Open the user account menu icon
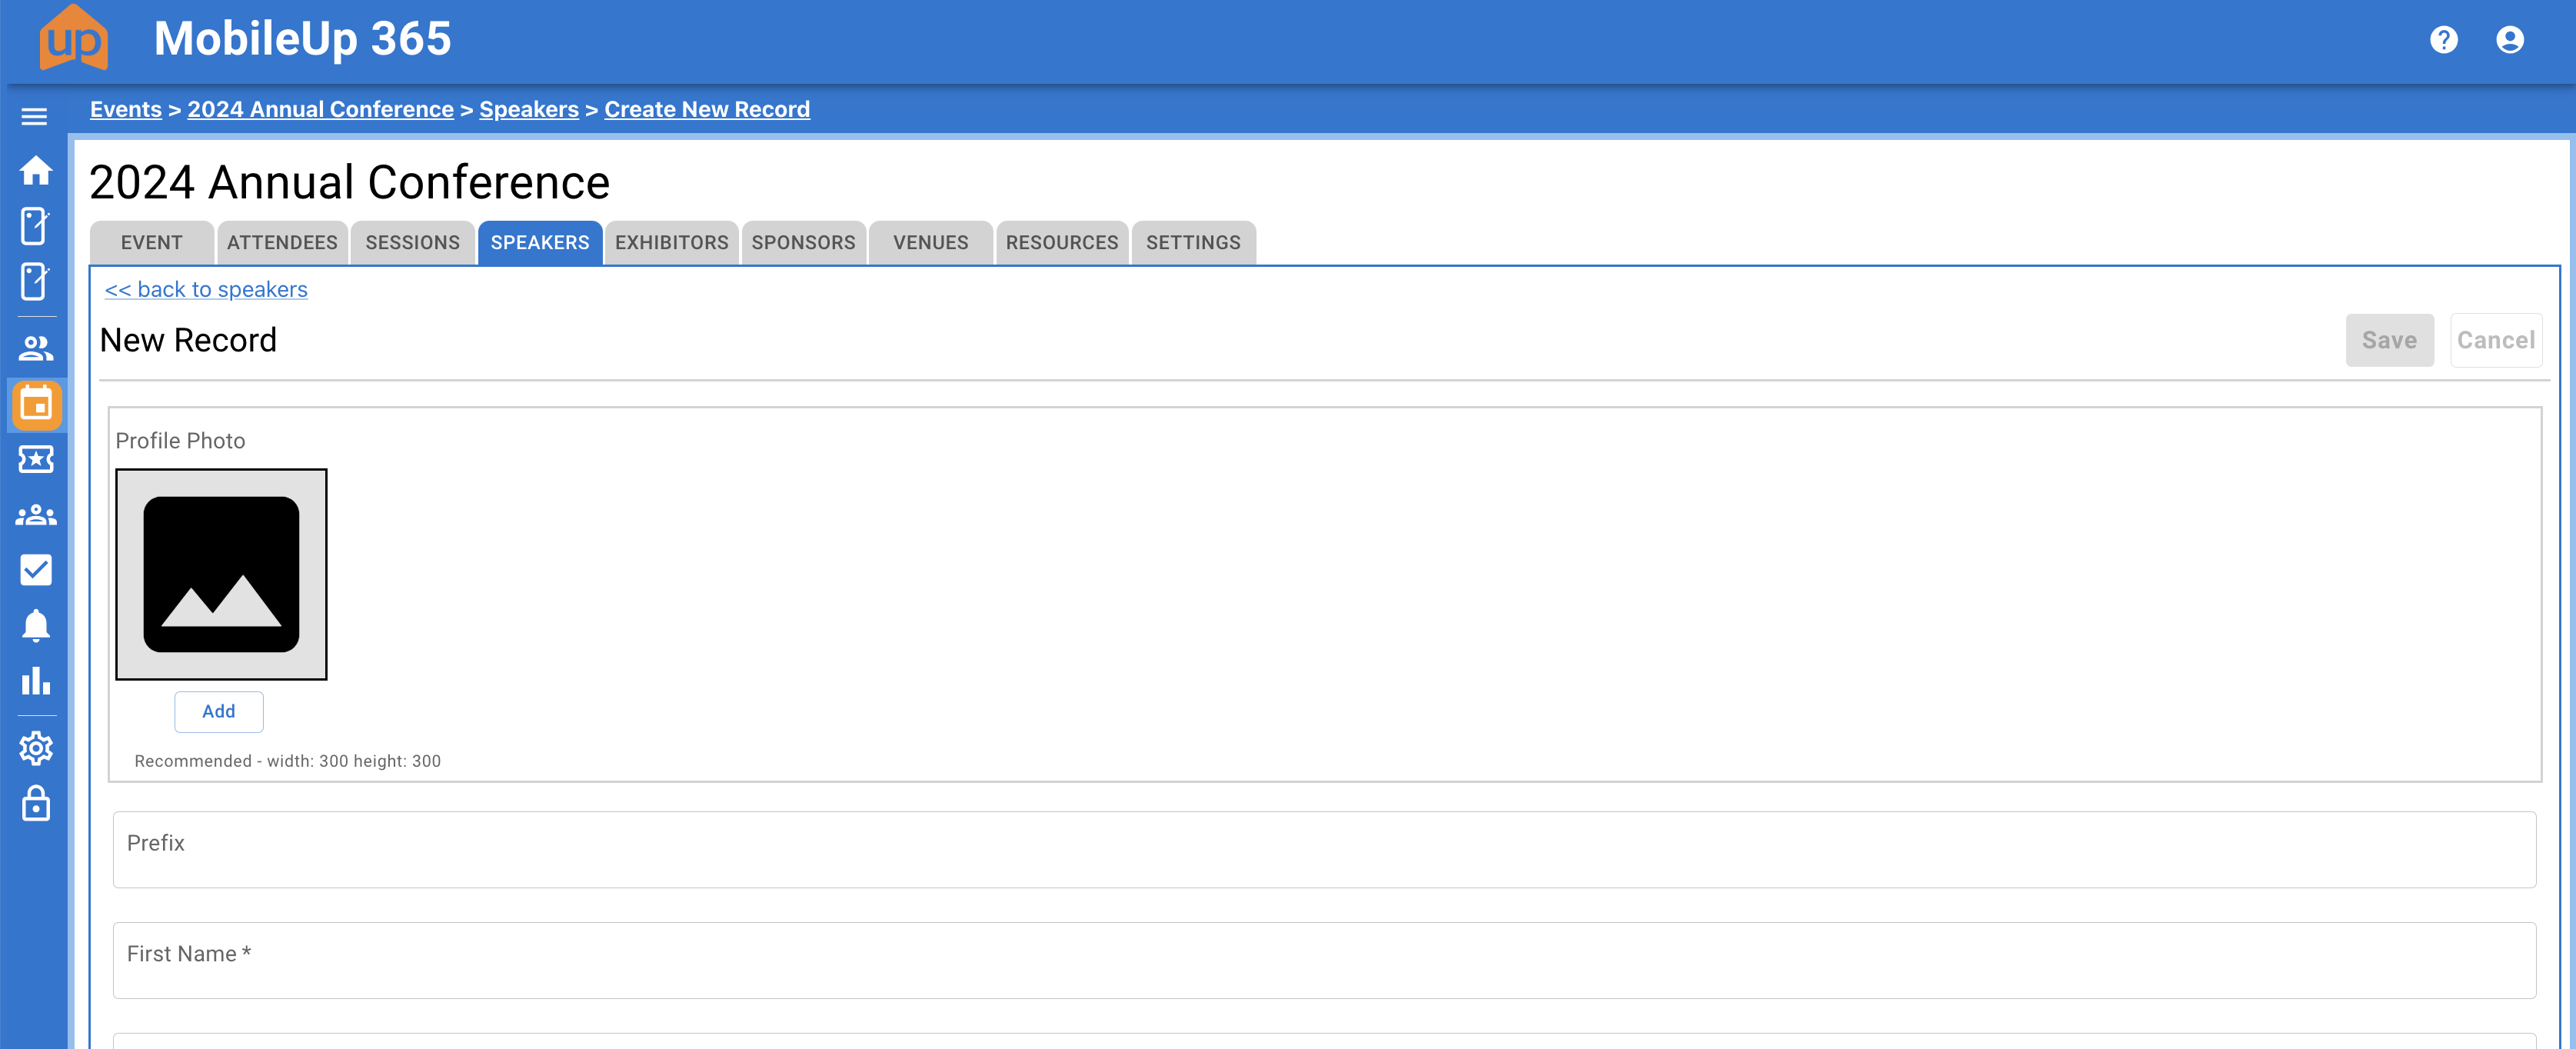2576x1049 pixels. click(2511, 39)
